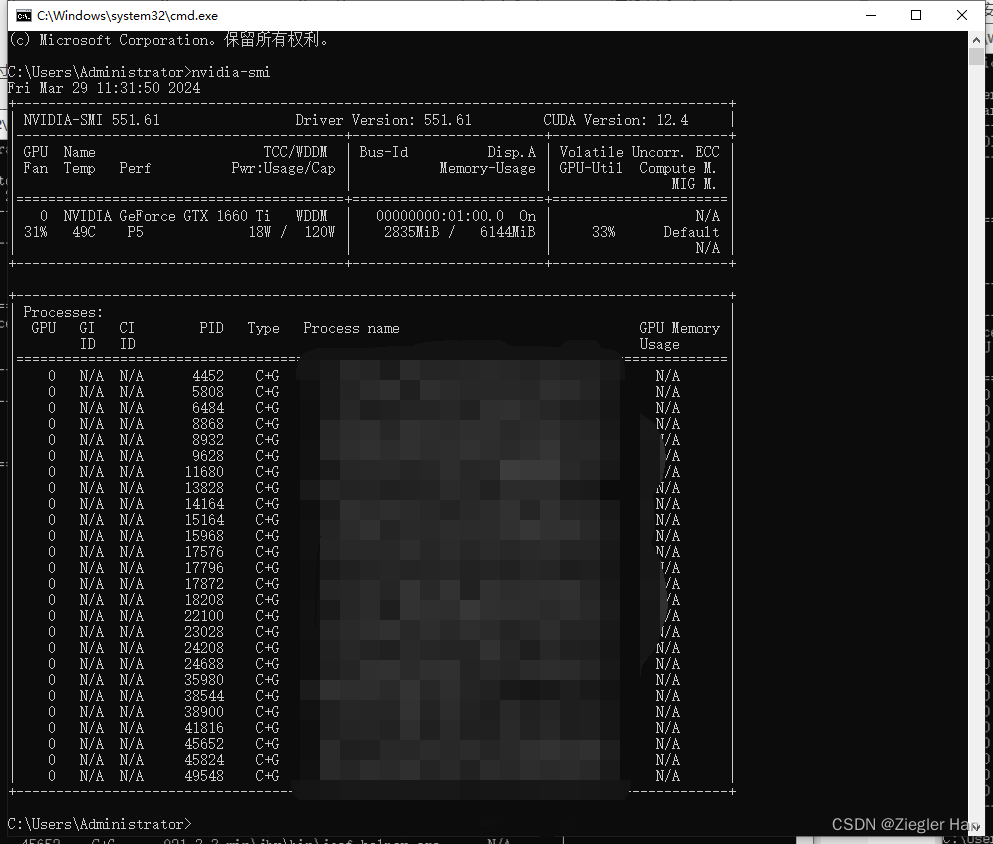Click the WDDM driver mode value
993x844 pixels.
pos(312,216)
